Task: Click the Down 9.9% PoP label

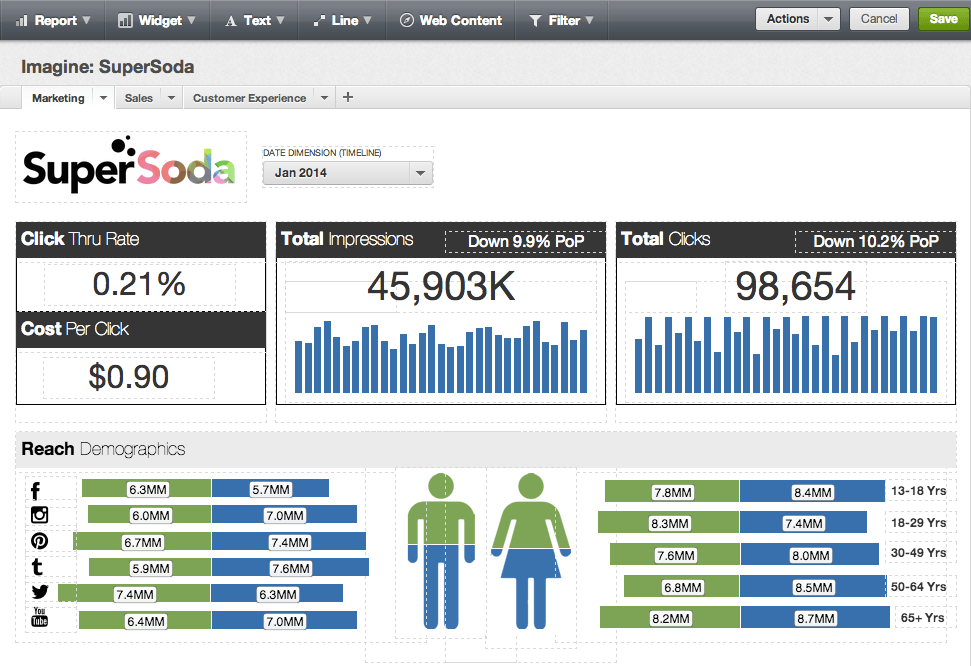Action: [x=526, y=241]
